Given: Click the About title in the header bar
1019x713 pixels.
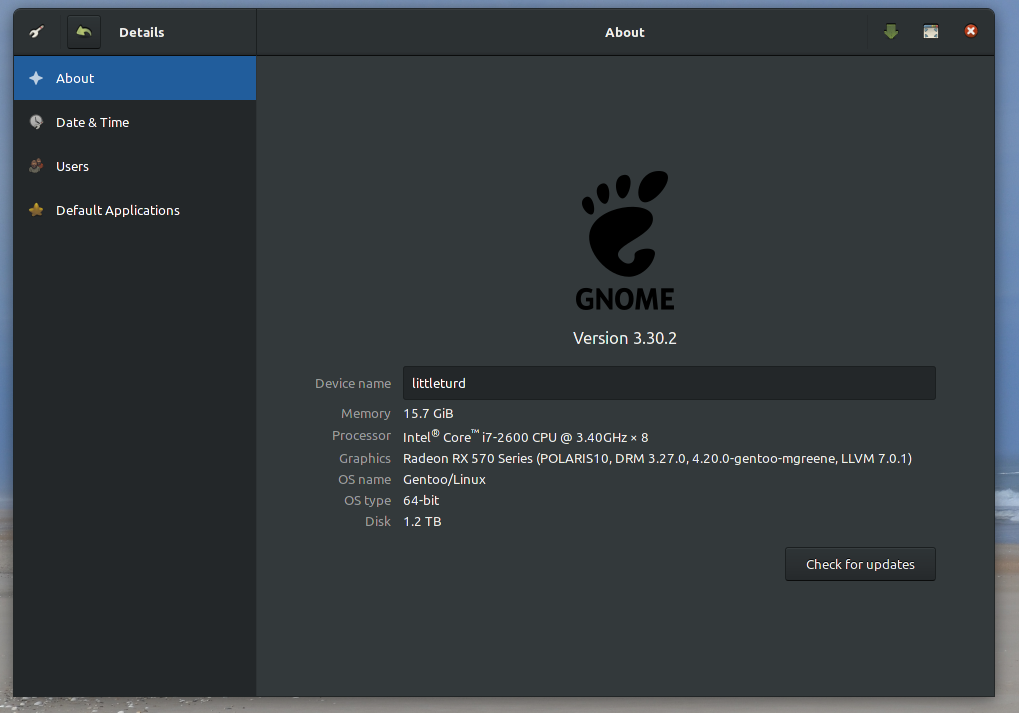Looking at the screenshot, I should tap(625, 32).
